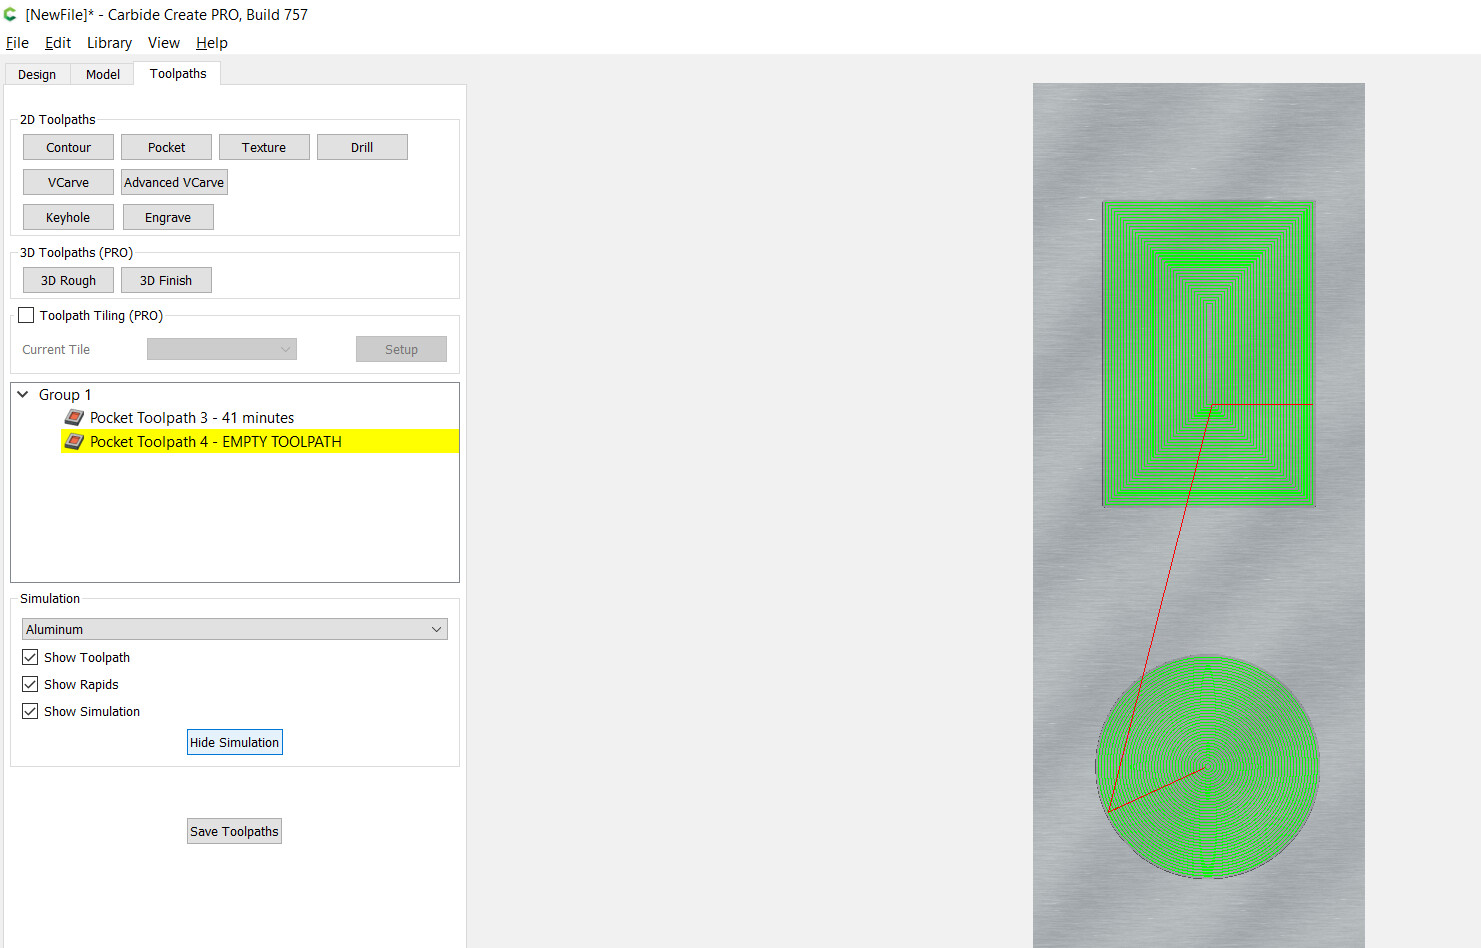Click the Drill toolpath button
This screenshot has width=1481, height=948.
click(362, 147)
